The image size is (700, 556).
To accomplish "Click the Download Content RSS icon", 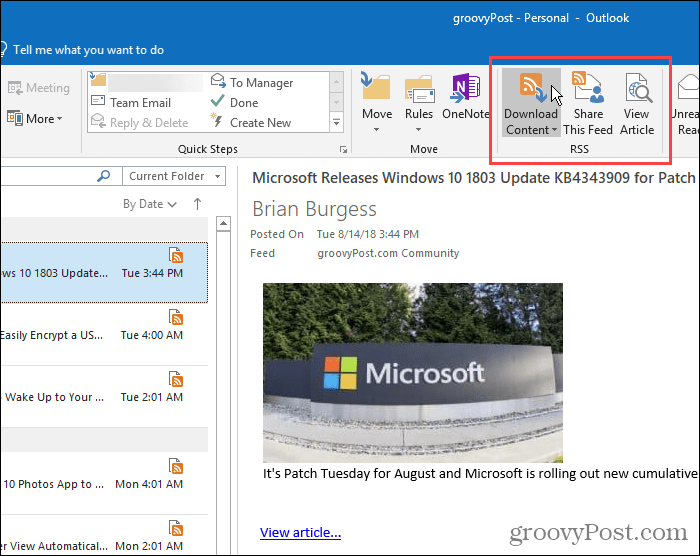I will 532,88.
